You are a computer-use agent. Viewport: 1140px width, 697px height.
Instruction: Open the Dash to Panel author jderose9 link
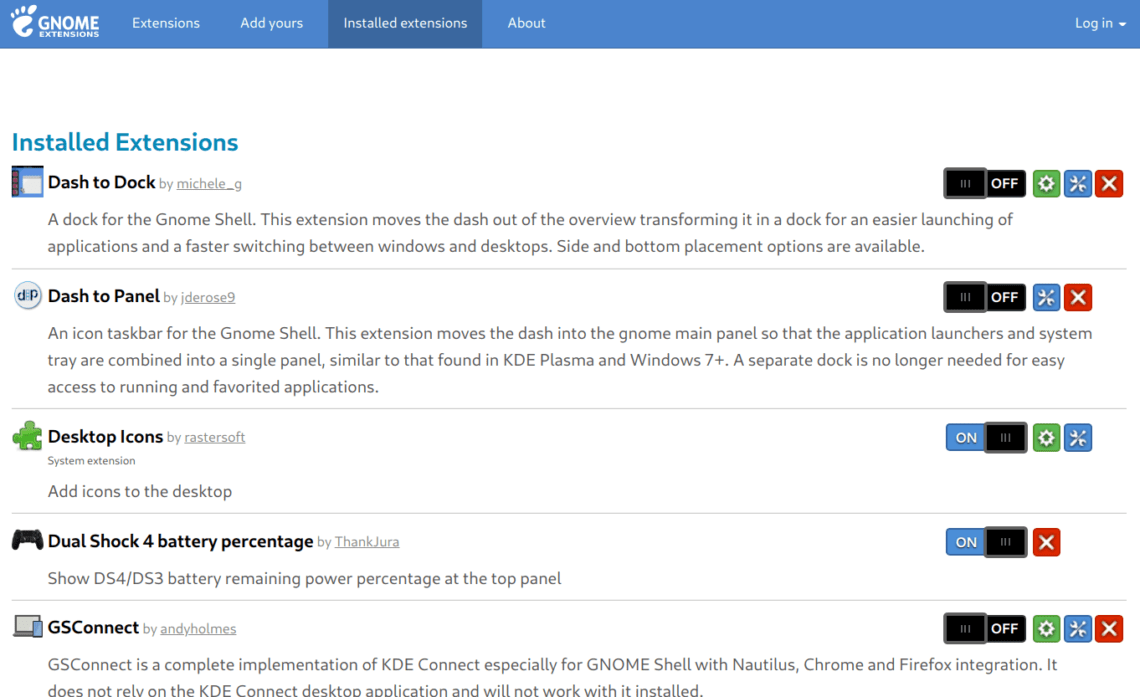click(x=207, y=297)
